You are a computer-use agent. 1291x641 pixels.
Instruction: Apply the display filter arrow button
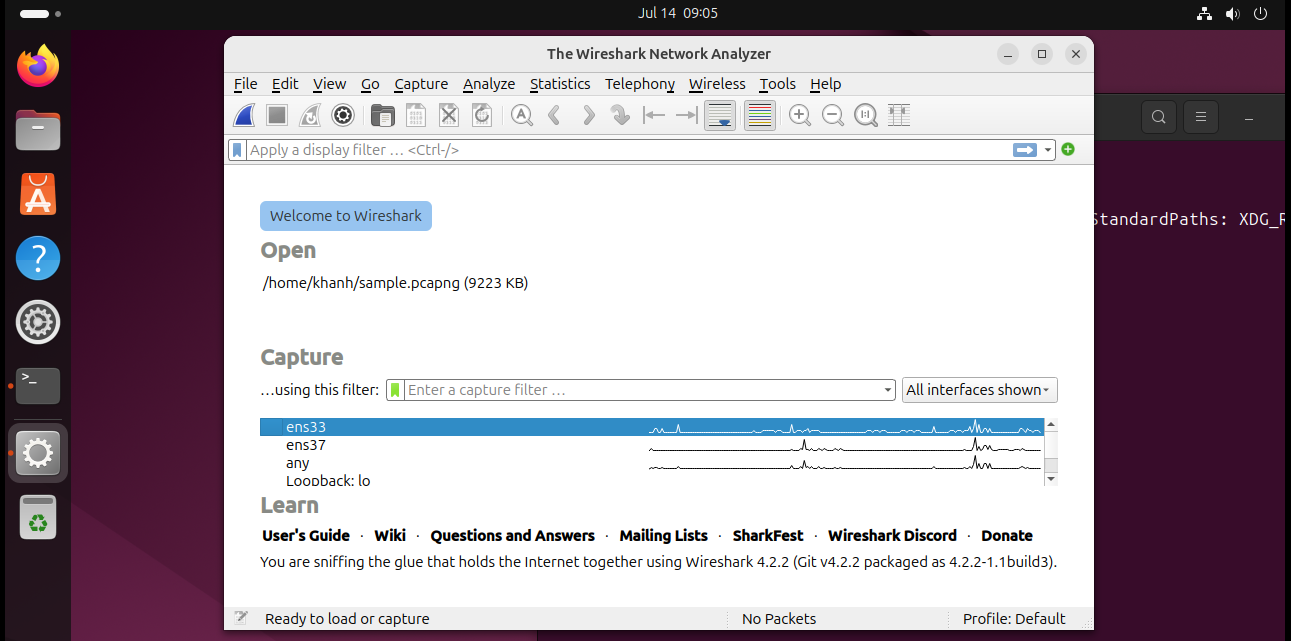click(1025, 150)
